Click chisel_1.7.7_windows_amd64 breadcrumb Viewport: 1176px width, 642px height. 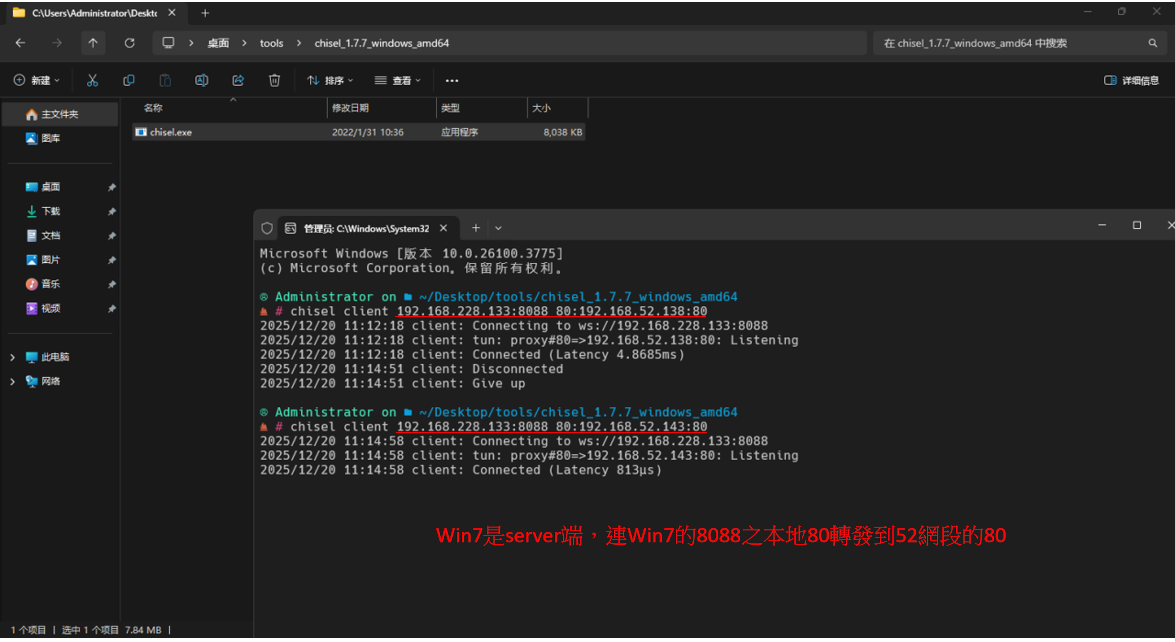coord(382,43)
